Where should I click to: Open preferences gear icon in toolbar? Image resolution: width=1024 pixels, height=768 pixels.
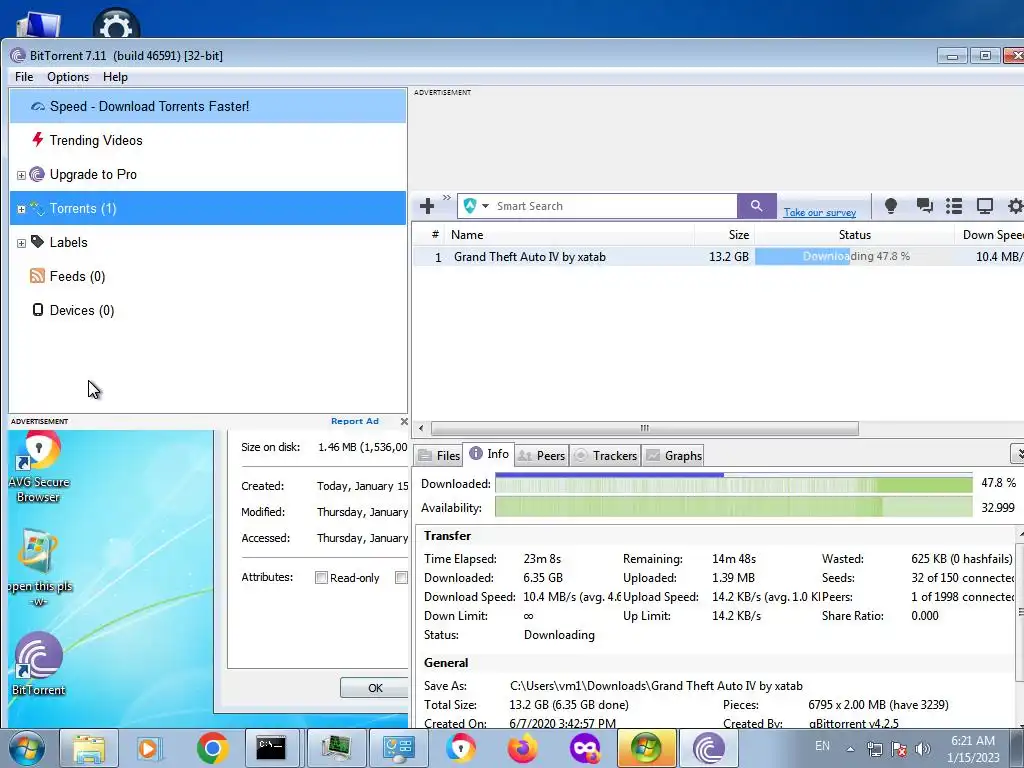click(x=1015, y=206)
